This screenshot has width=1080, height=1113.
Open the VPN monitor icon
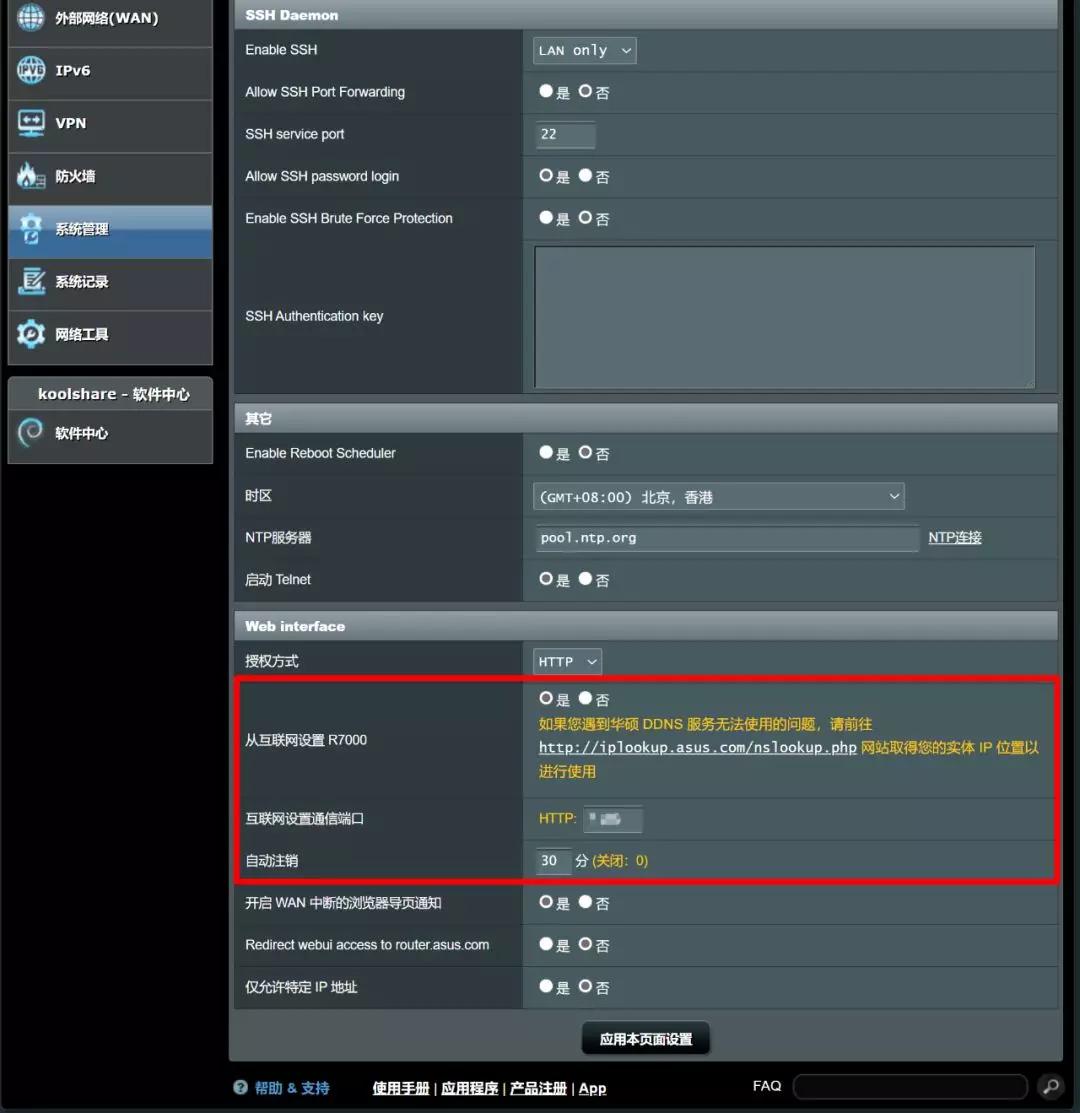tap(30, 124)
